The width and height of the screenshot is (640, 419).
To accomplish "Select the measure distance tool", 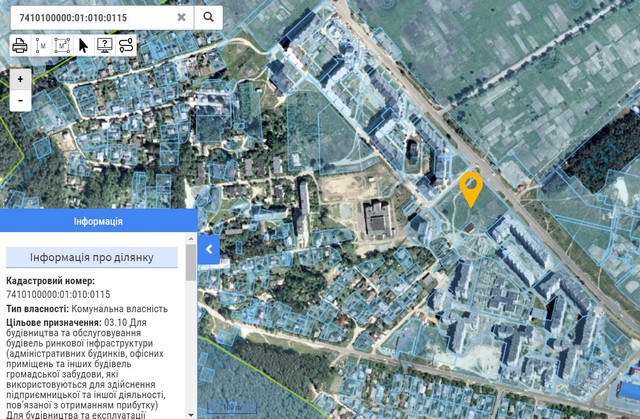I will (x=41, y=45).
